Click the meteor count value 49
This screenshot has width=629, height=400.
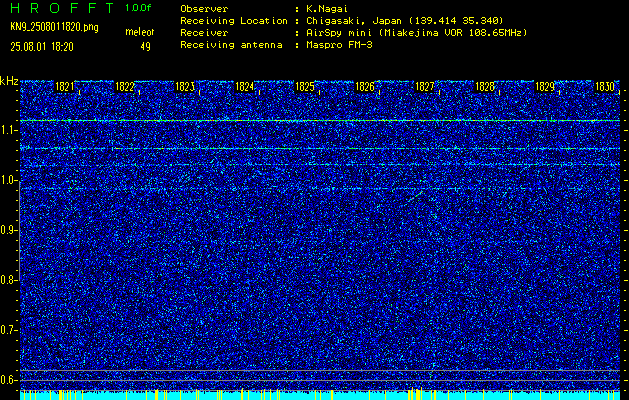145,47
